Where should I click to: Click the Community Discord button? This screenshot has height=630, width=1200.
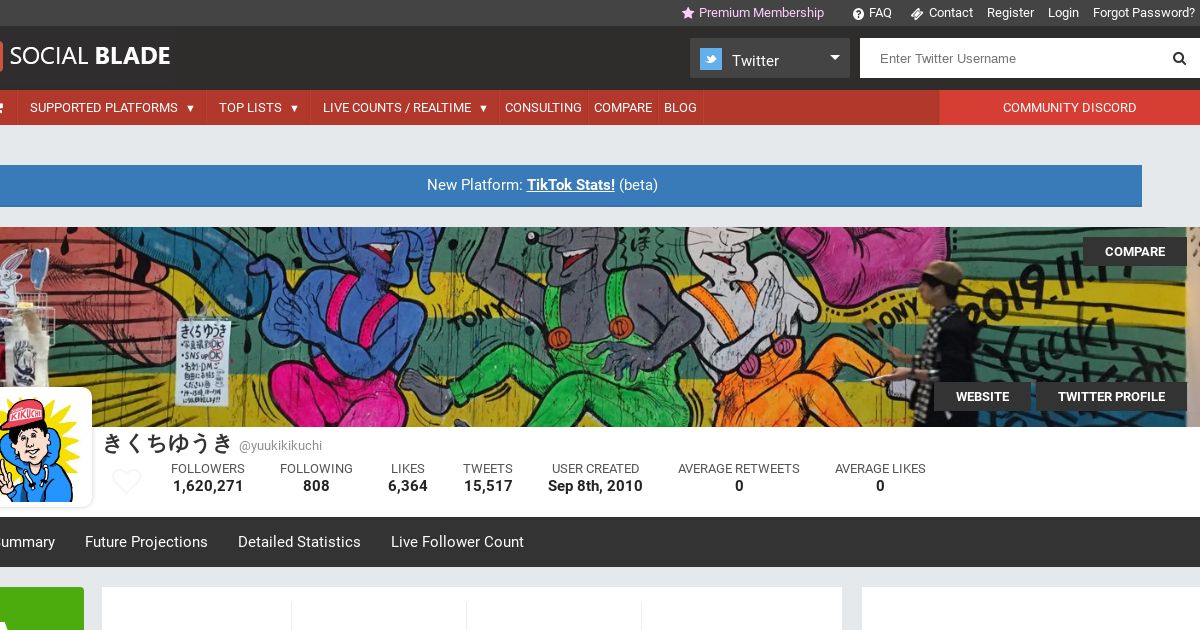[1069, 107]
